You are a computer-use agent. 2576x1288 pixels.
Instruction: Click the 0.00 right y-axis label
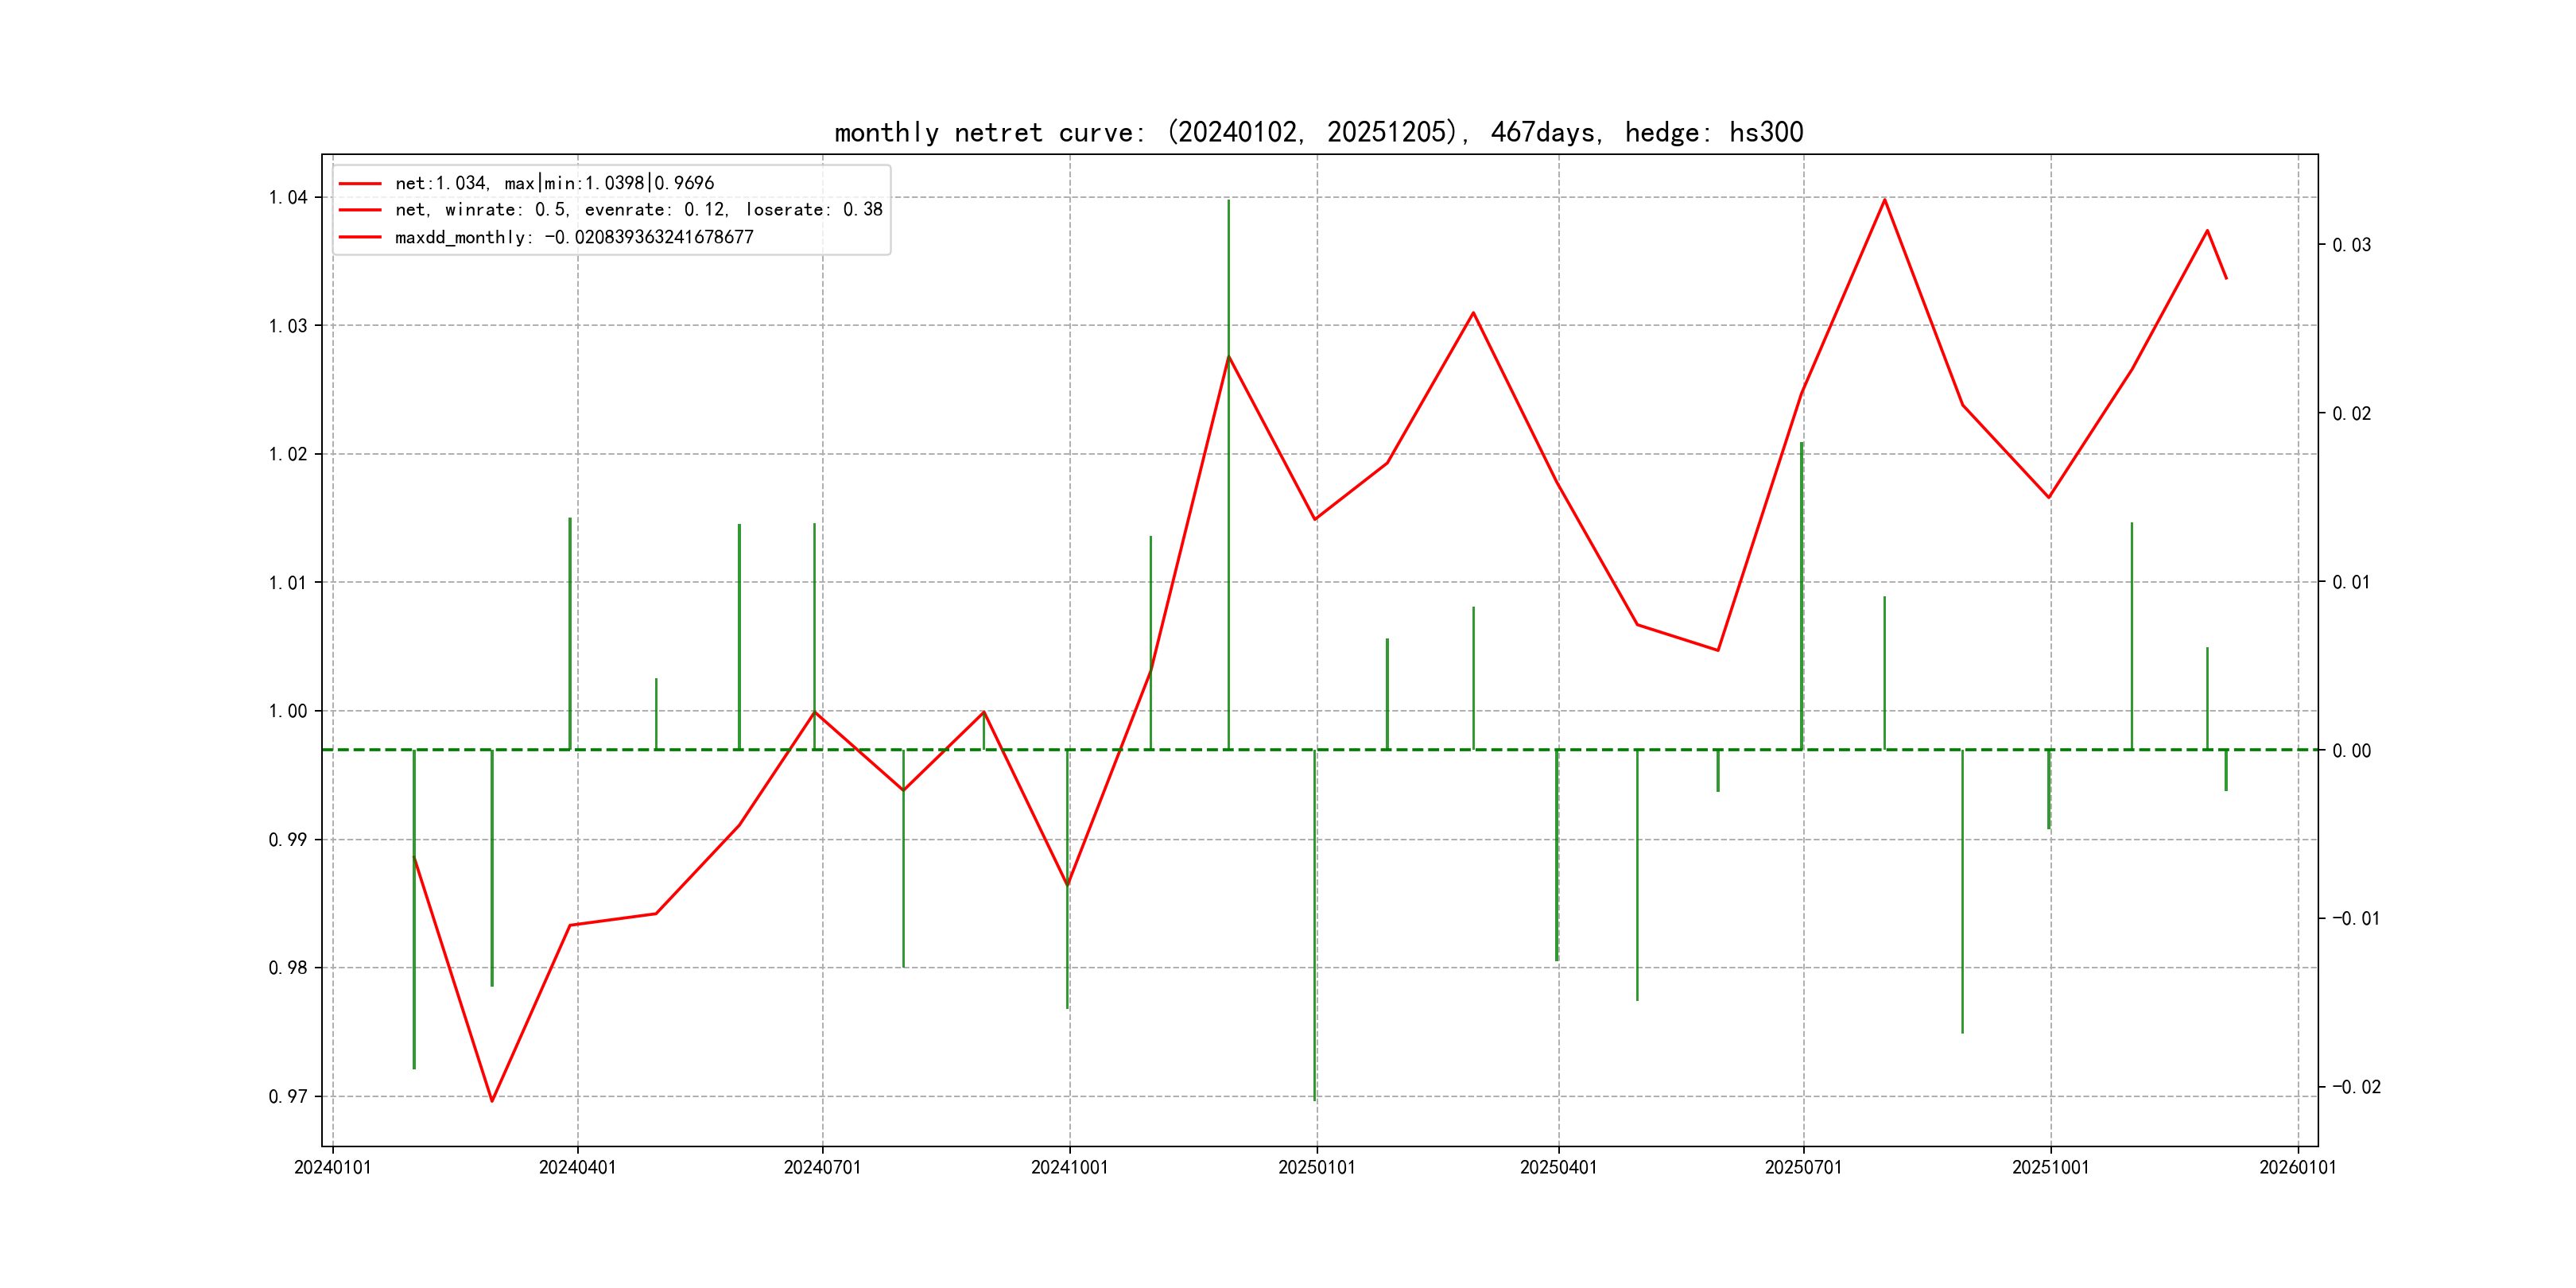point(2351,751)
